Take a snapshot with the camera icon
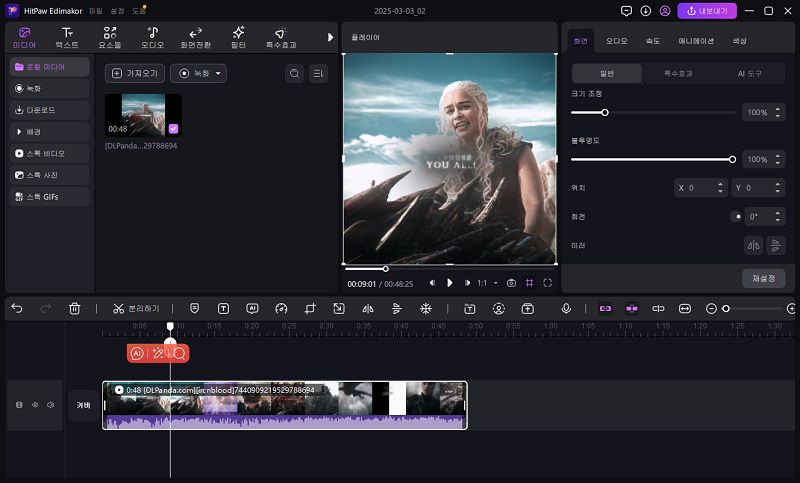800x483 pixels. click(x=511, y=283)
